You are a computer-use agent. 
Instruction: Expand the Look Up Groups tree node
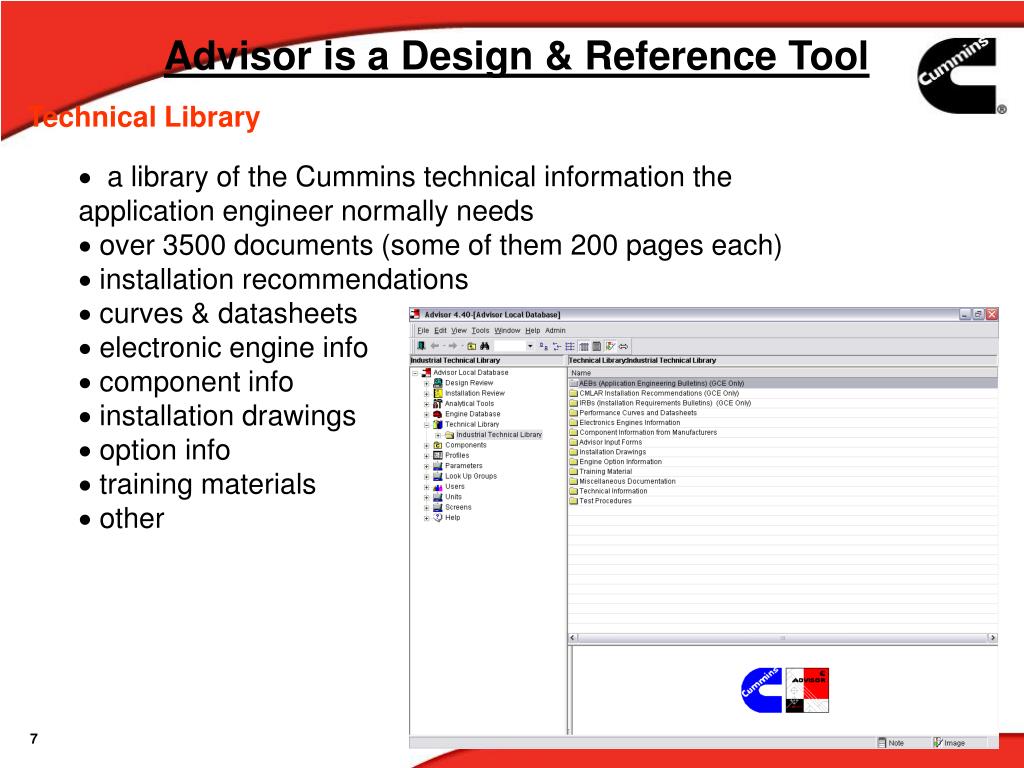point(426,477)
